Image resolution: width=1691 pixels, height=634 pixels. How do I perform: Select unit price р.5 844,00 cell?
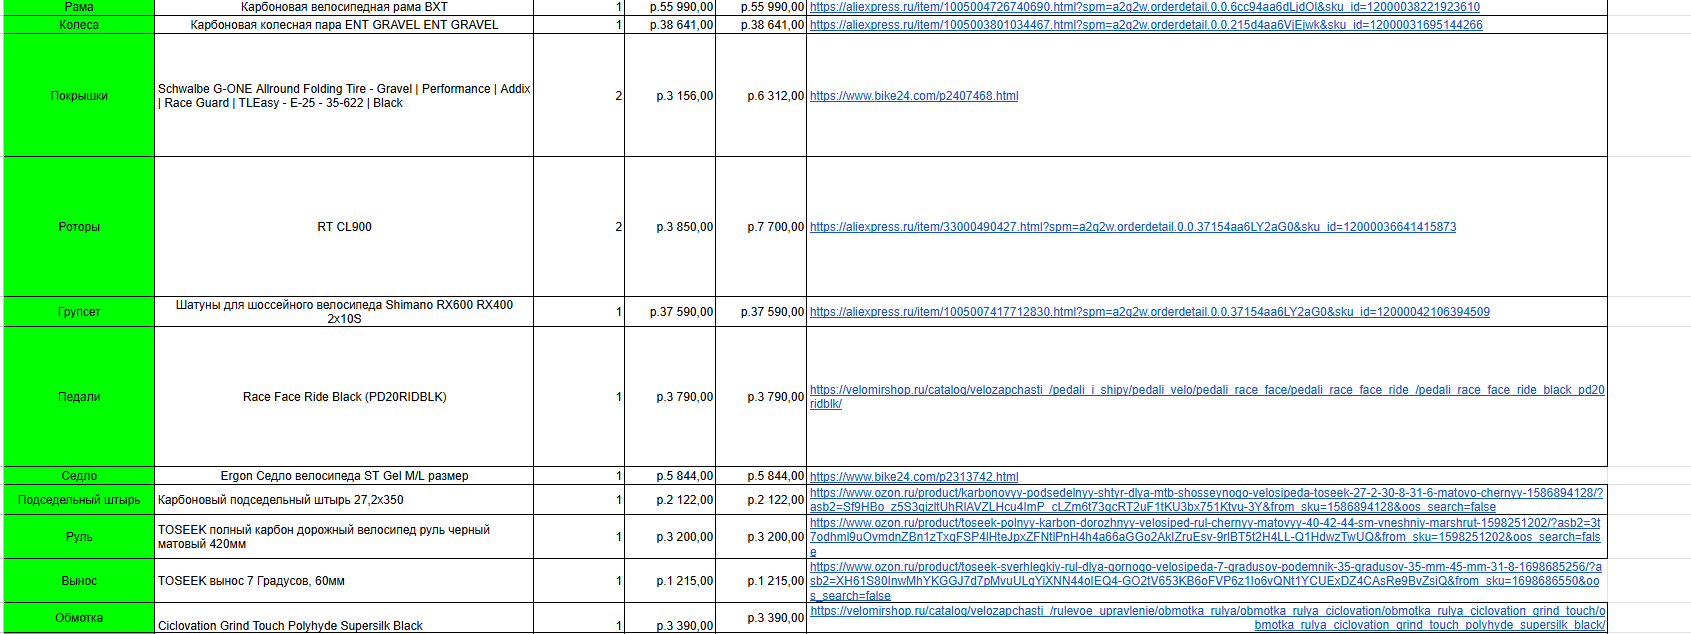click(x=670, y=476)
